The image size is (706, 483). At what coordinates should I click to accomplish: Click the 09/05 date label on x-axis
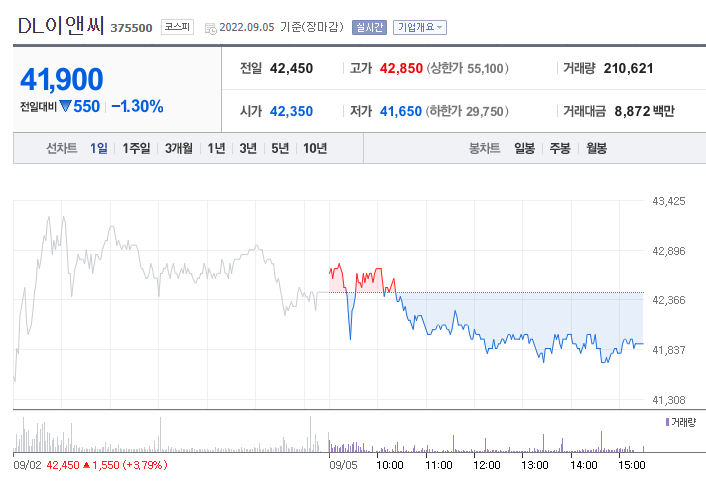point(343,465)
